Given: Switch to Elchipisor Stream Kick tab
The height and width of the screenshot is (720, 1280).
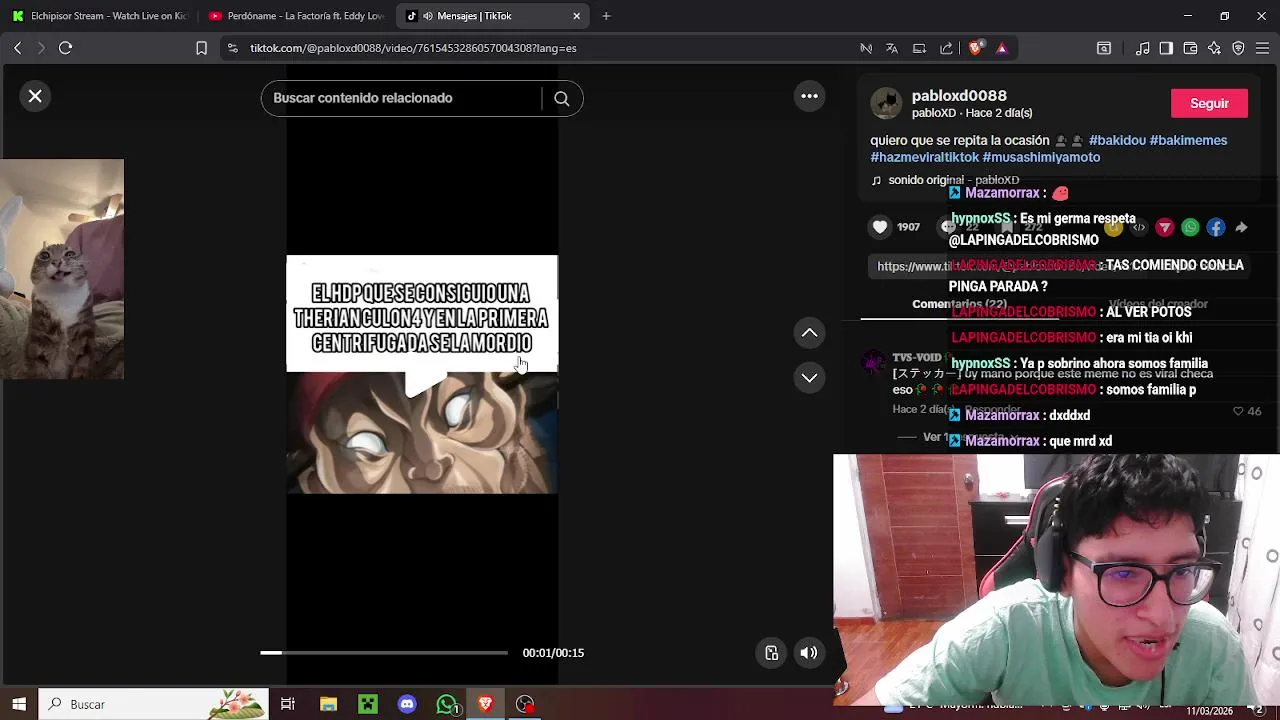Looking at the screenshot, I should tap(99, 16).
